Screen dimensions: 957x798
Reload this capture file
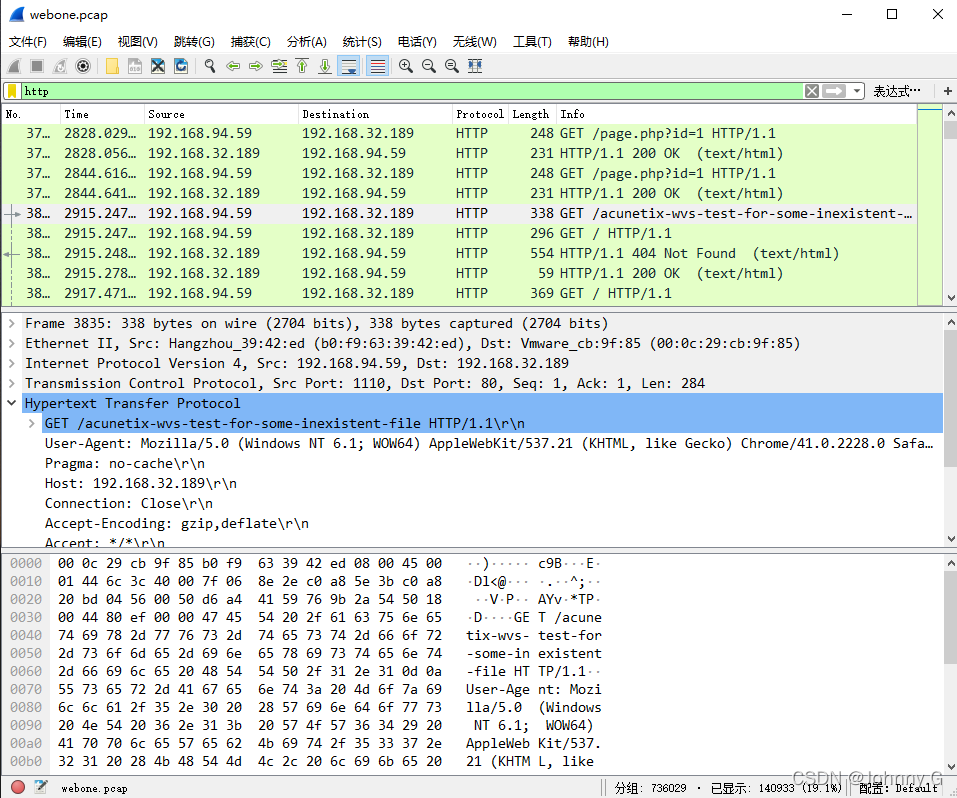tap(181, 66)
